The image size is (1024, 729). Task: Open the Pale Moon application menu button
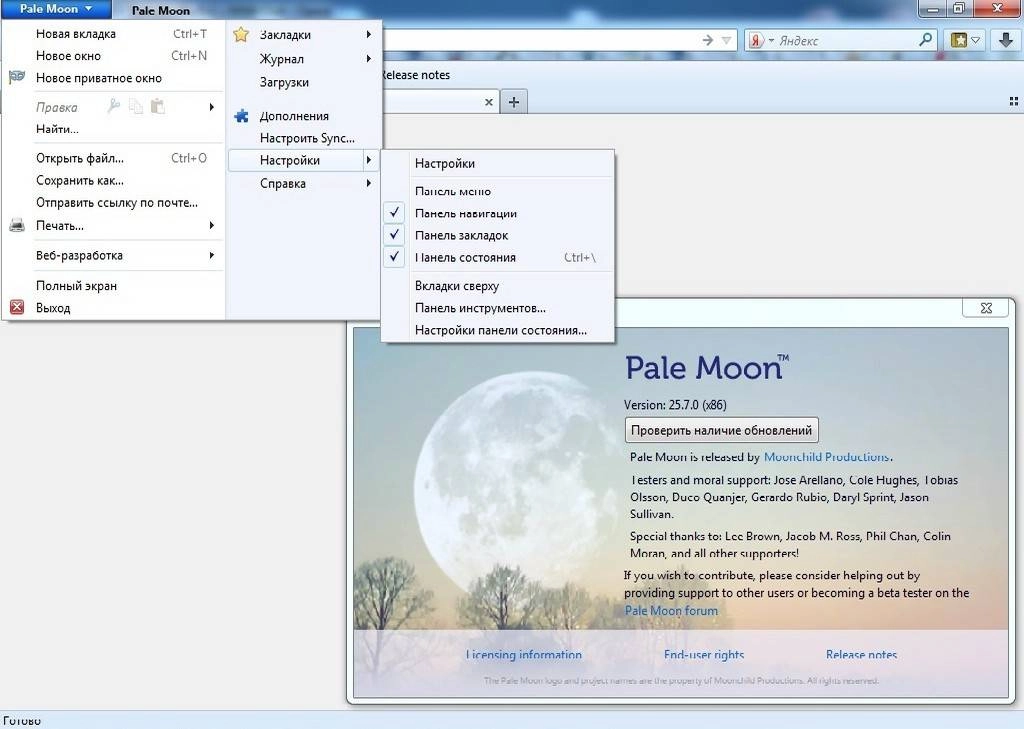[x=56, y=9]
